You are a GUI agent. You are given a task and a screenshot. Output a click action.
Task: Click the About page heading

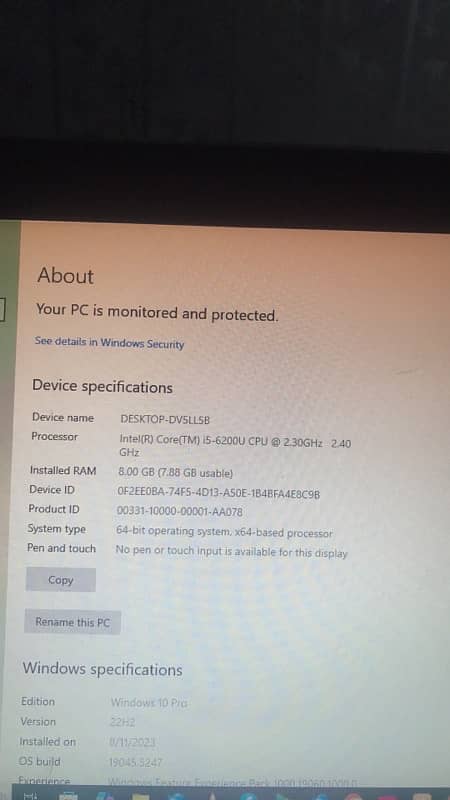pos(65,277)
